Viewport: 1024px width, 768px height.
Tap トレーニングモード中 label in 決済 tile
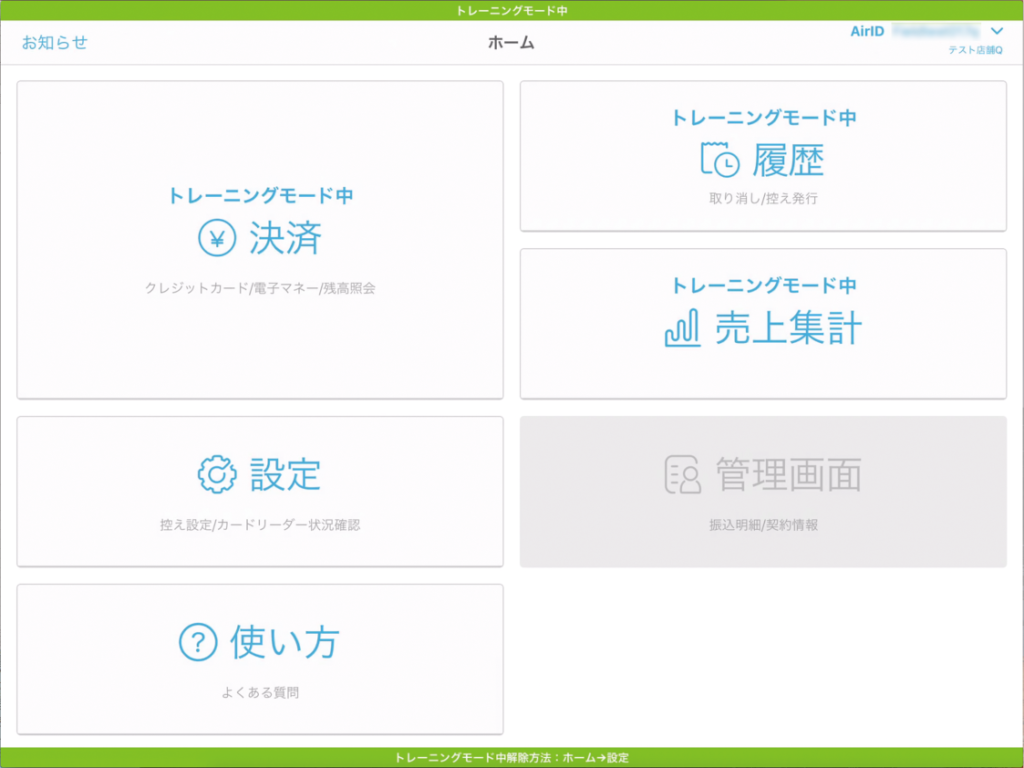(x=260, y=196)
